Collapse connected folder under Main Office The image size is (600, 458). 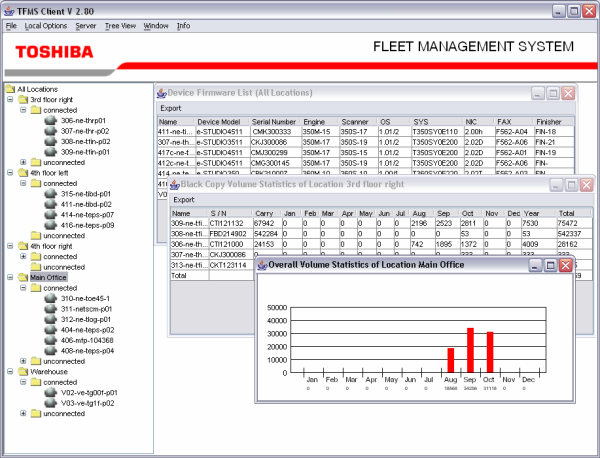click(x=23, y=288)
